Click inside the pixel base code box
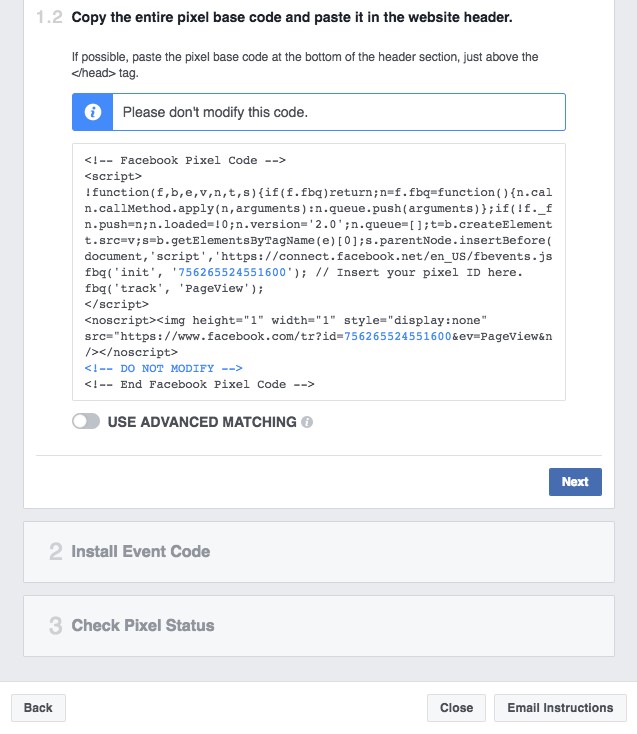Screen dimensions: 637x734 319,272
